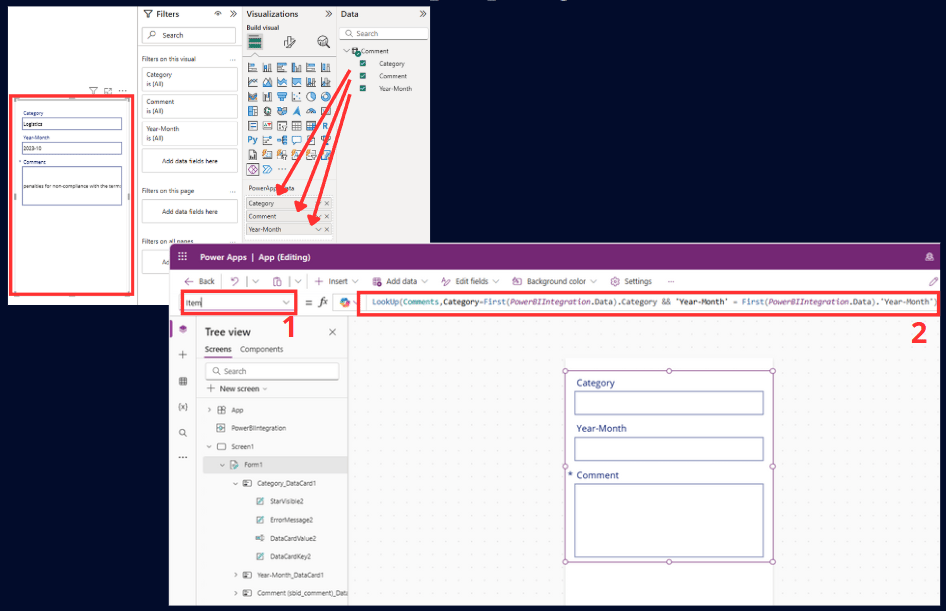946x611 pixels.
Task: Expand the Year-Month_DataCard1 node
Action: point(235,575)
